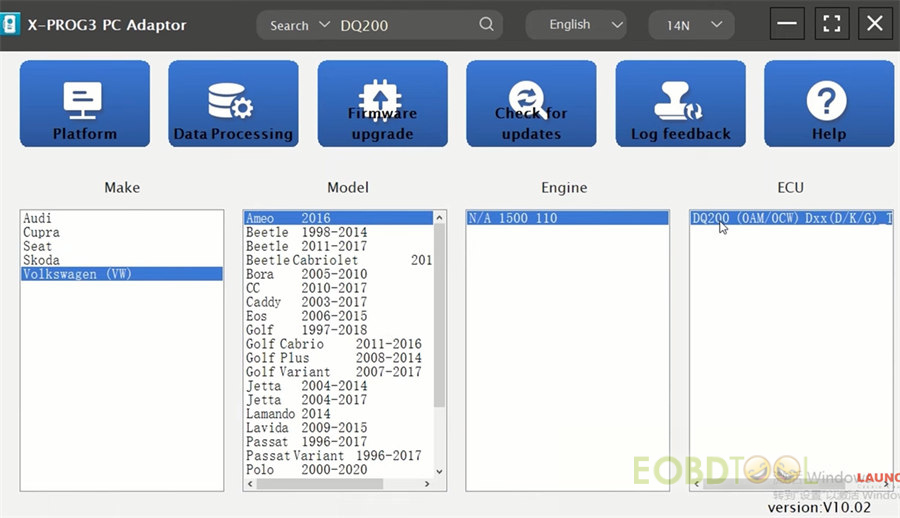Select CC 2010-2017 model
The width and height of the screenshot is (900, 518).
point(338,288)
